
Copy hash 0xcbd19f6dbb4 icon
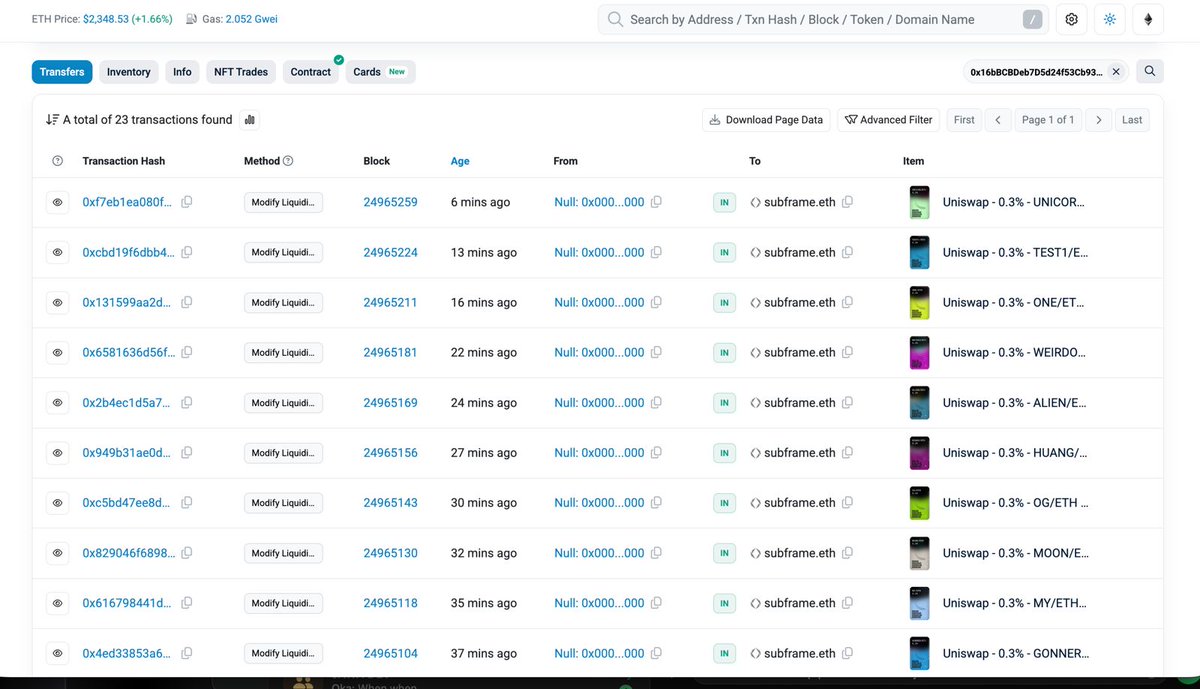click(186, 252)
